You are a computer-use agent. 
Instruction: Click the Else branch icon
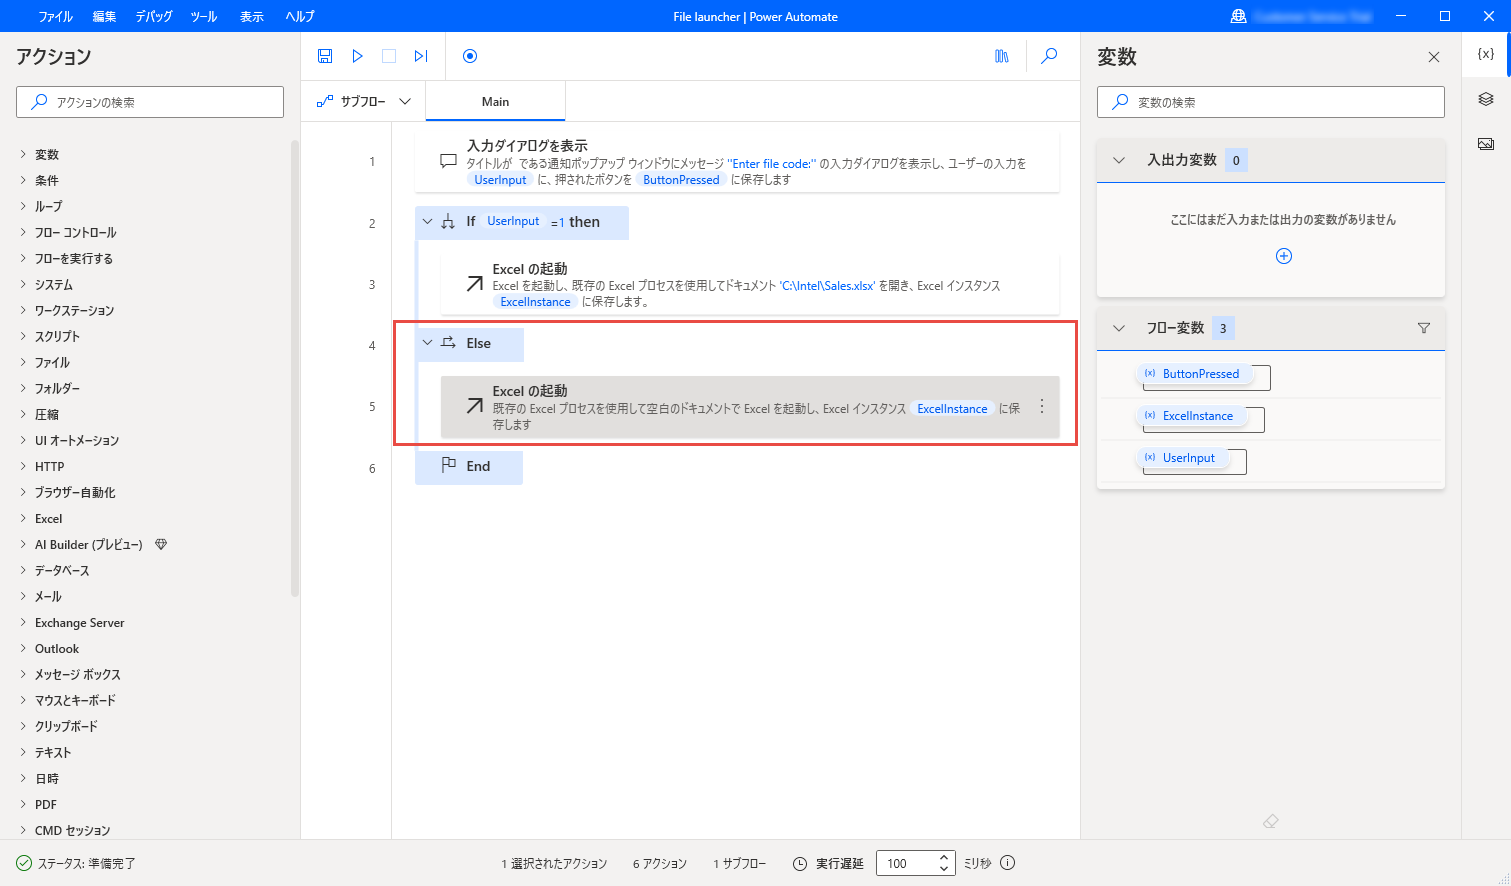[x=449, y=343]
